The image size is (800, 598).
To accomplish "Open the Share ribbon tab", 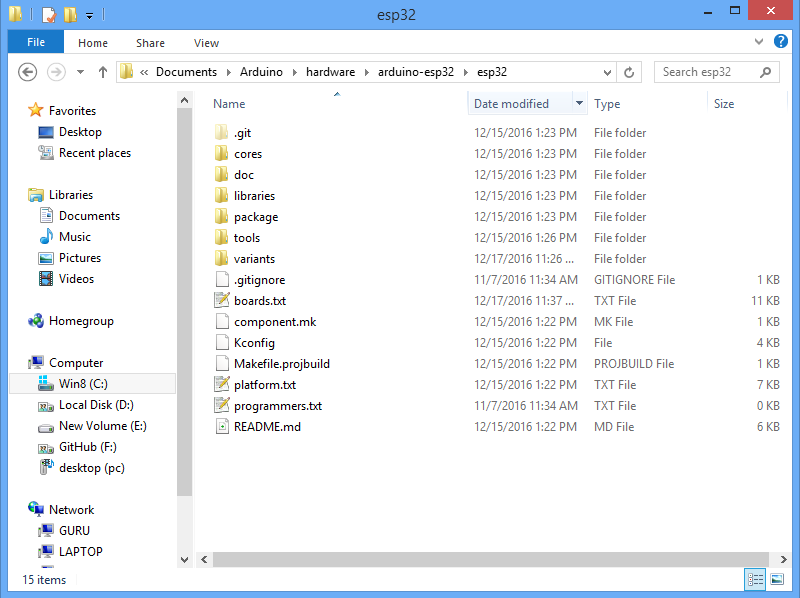I will click(x=150, y=43).
